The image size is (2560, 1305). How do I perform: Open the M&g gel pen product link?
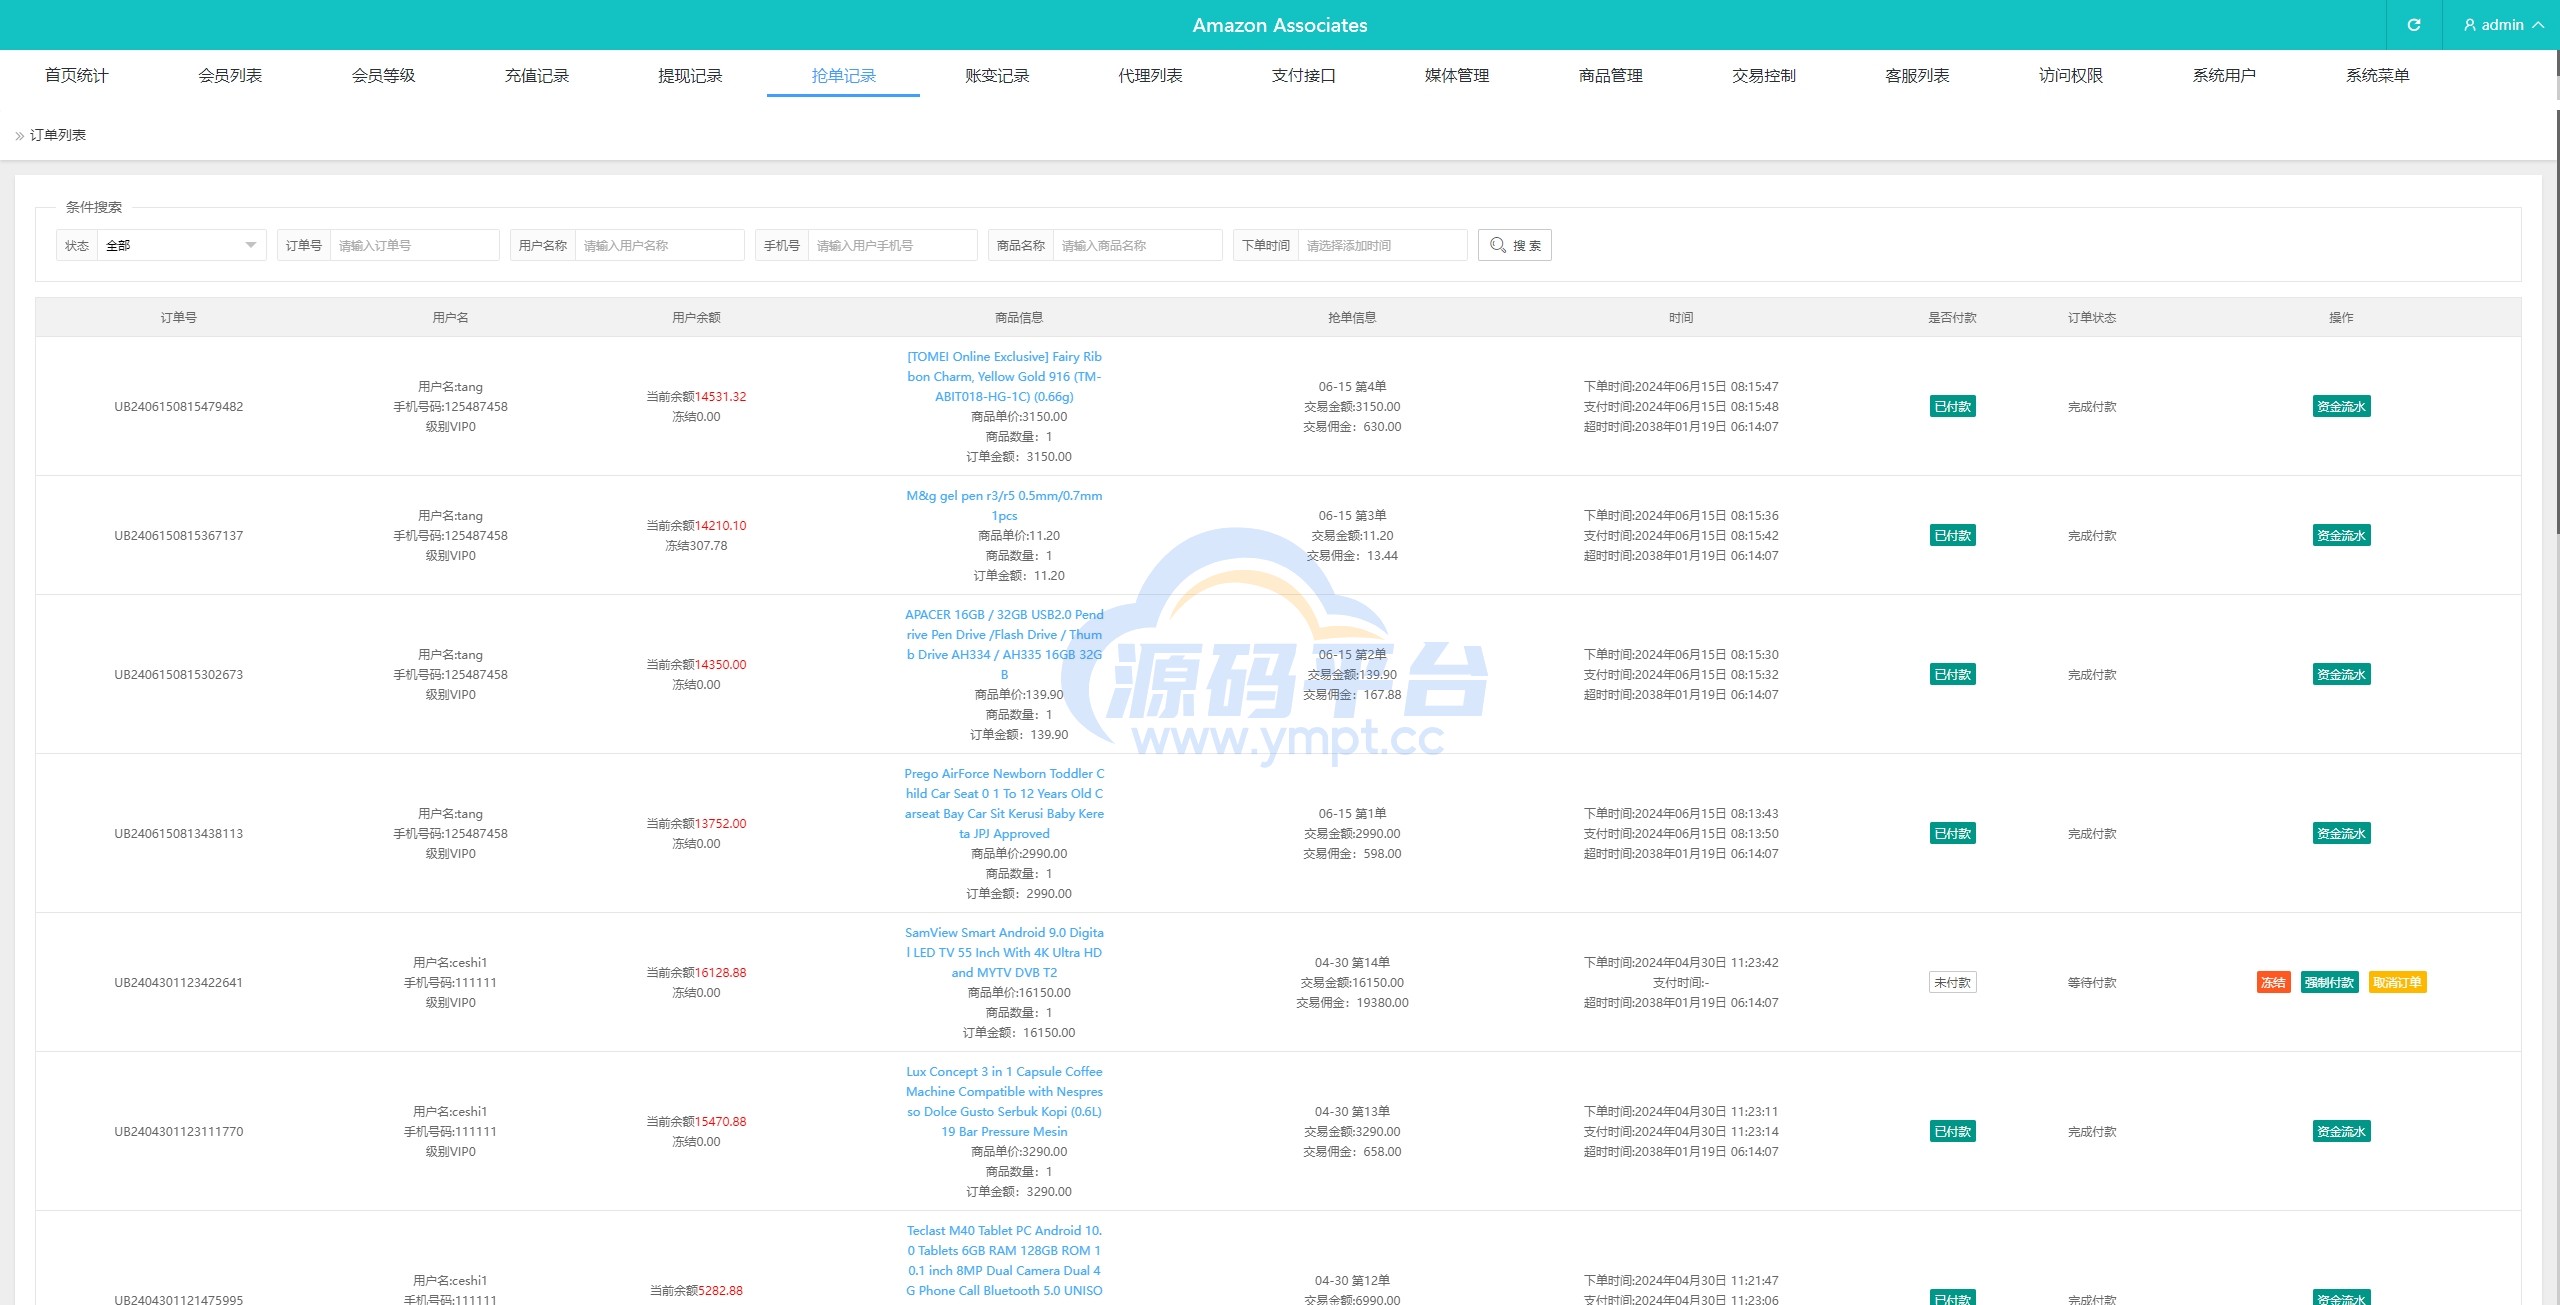pos(1004,505)
